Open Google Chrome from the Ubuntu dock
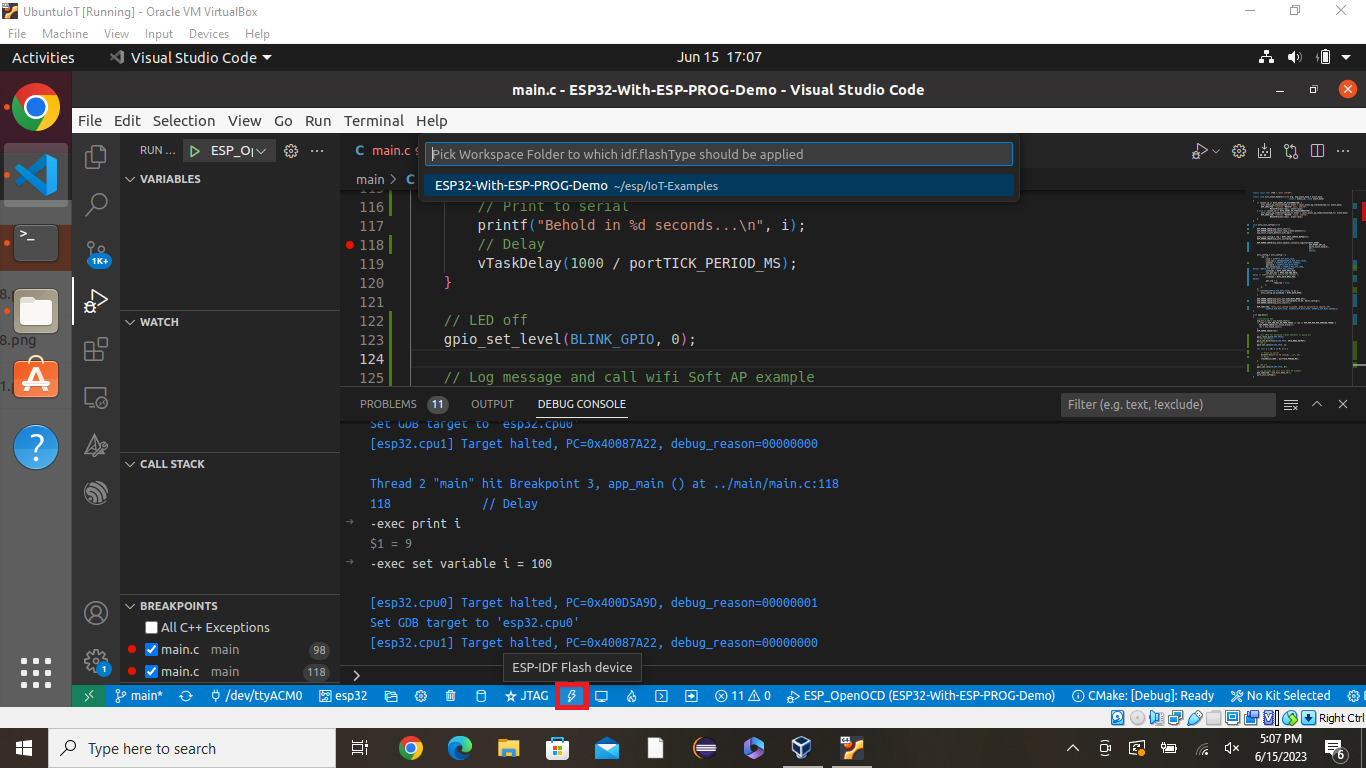Screen dimensions: 1366x768 click(x=36, y=107)
